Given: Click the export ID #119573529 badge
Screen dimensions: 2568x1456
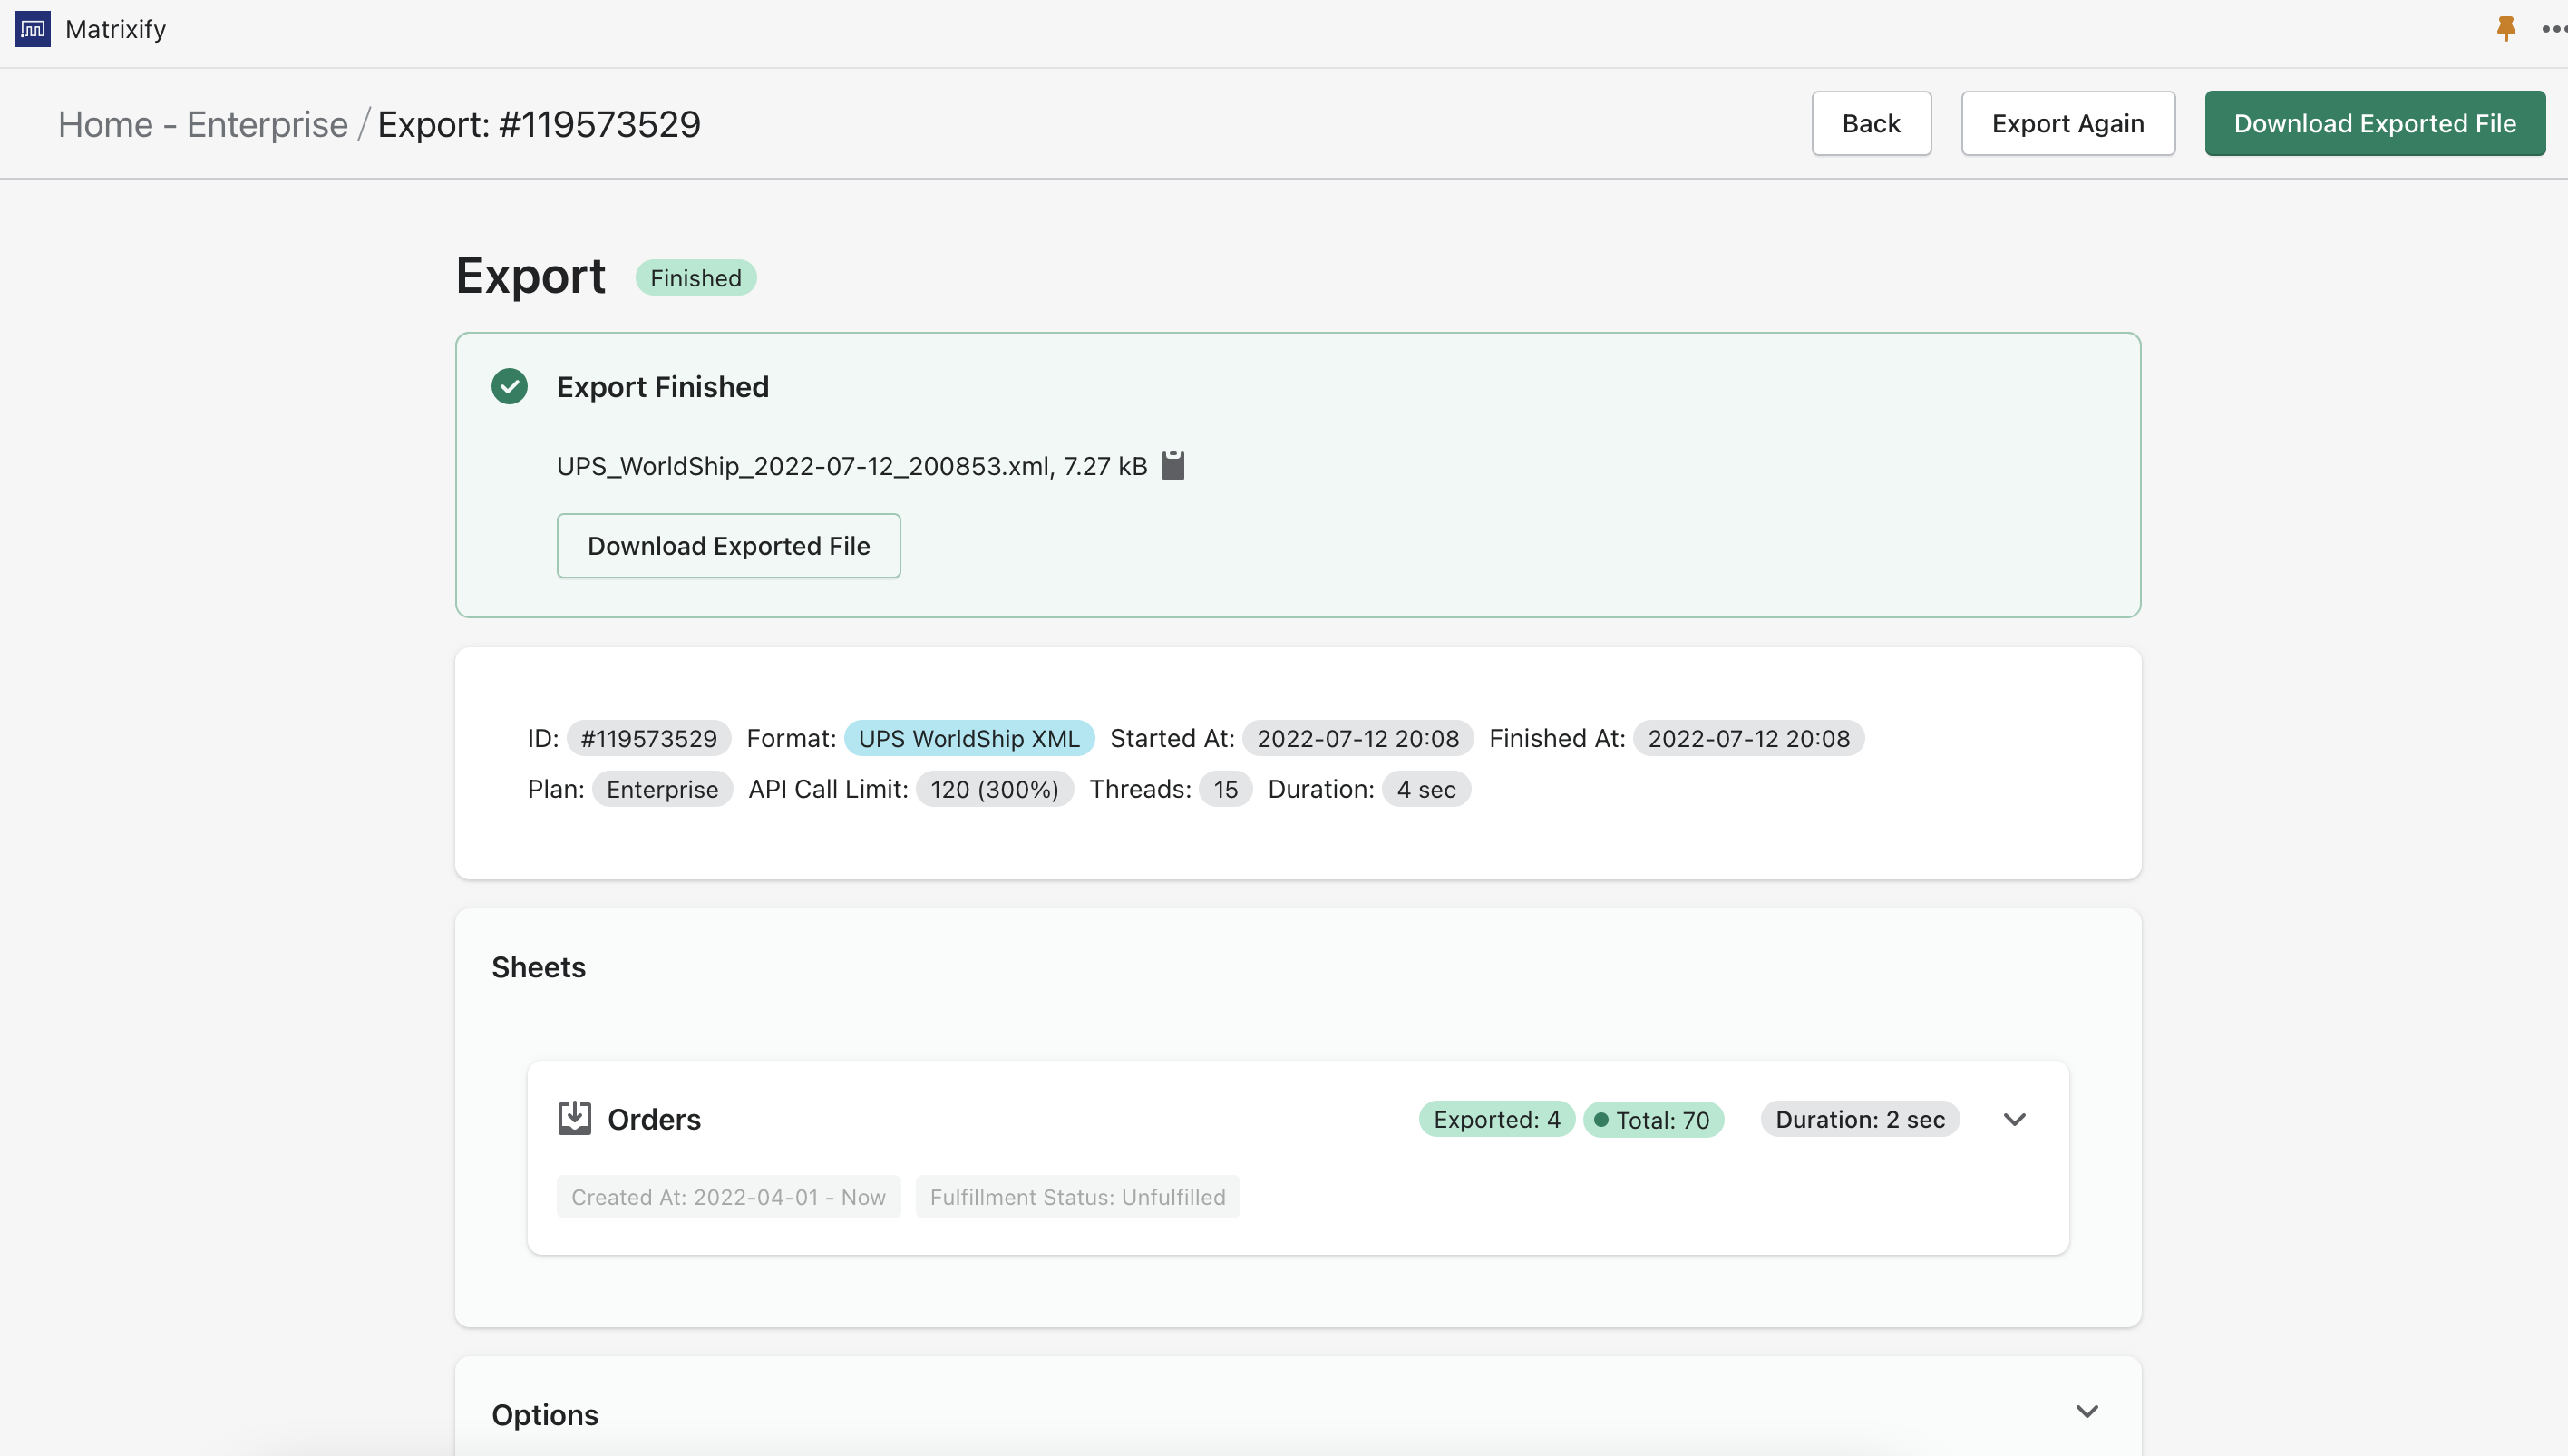Looking at the screenshot, I should pos(648,738).
